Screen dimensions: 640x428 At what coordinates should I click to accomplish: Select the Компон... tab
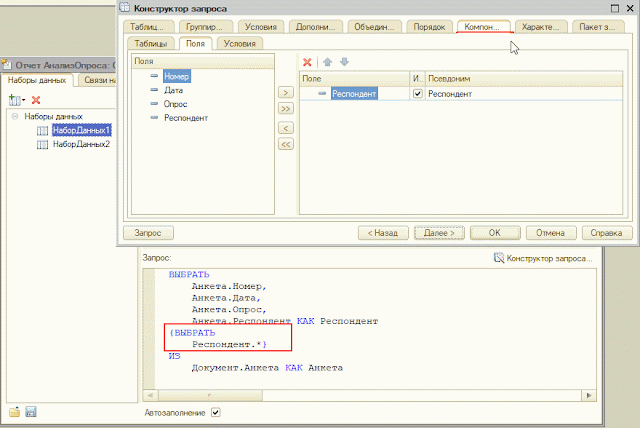coord(484,27)
